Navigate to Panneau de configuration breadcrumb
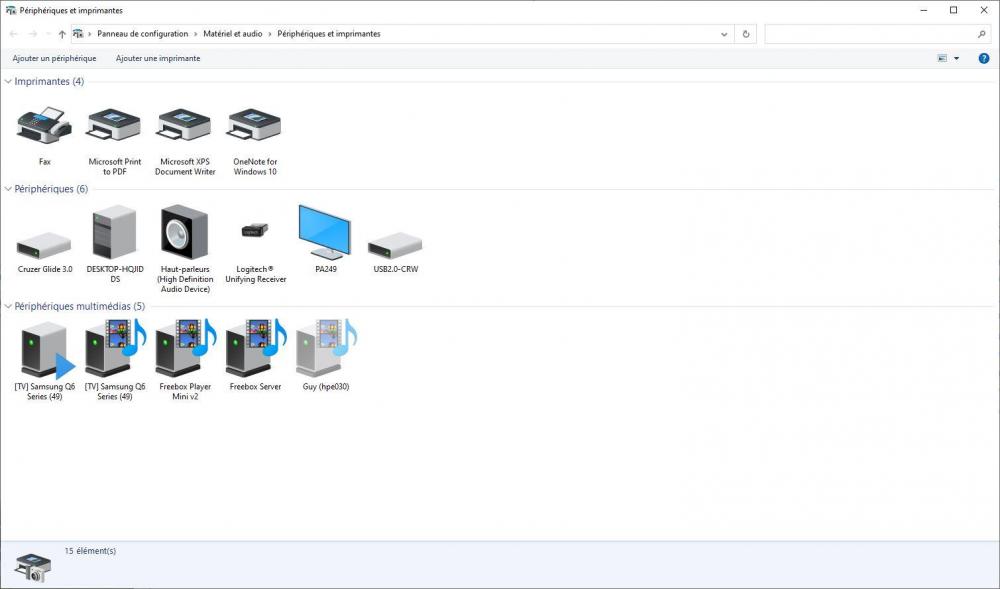The width and height of the screenshot is (1000, 589). [x=142, y=34]
